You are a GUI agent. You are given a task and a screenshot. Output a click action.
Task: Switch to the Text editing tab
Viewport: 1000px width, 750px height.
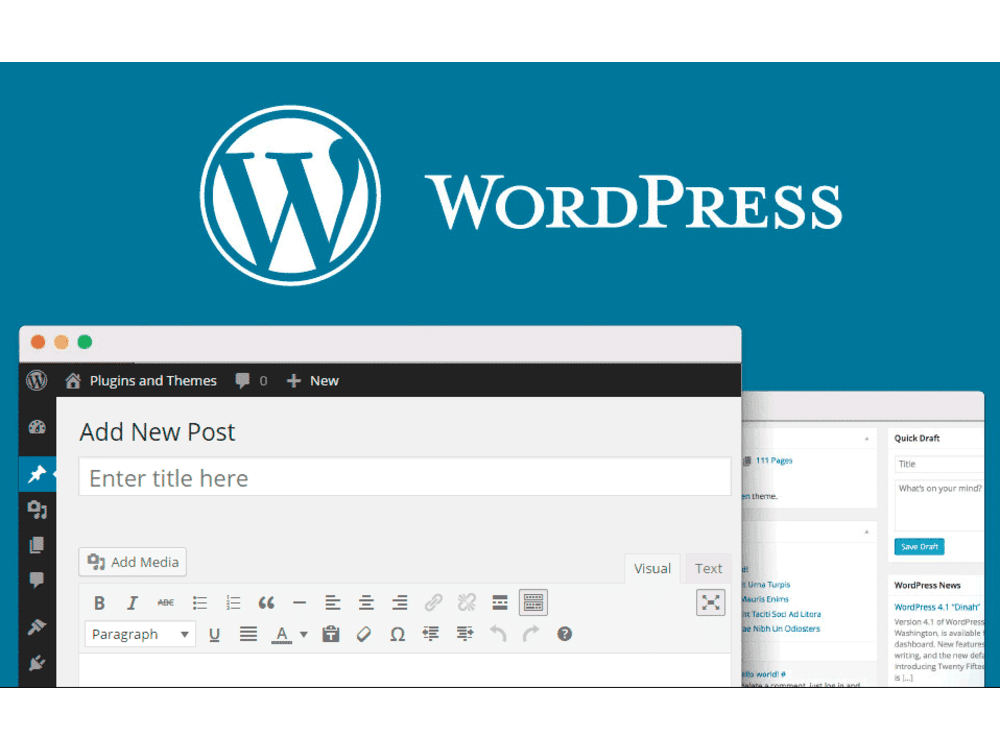click(x=708, y=568)
